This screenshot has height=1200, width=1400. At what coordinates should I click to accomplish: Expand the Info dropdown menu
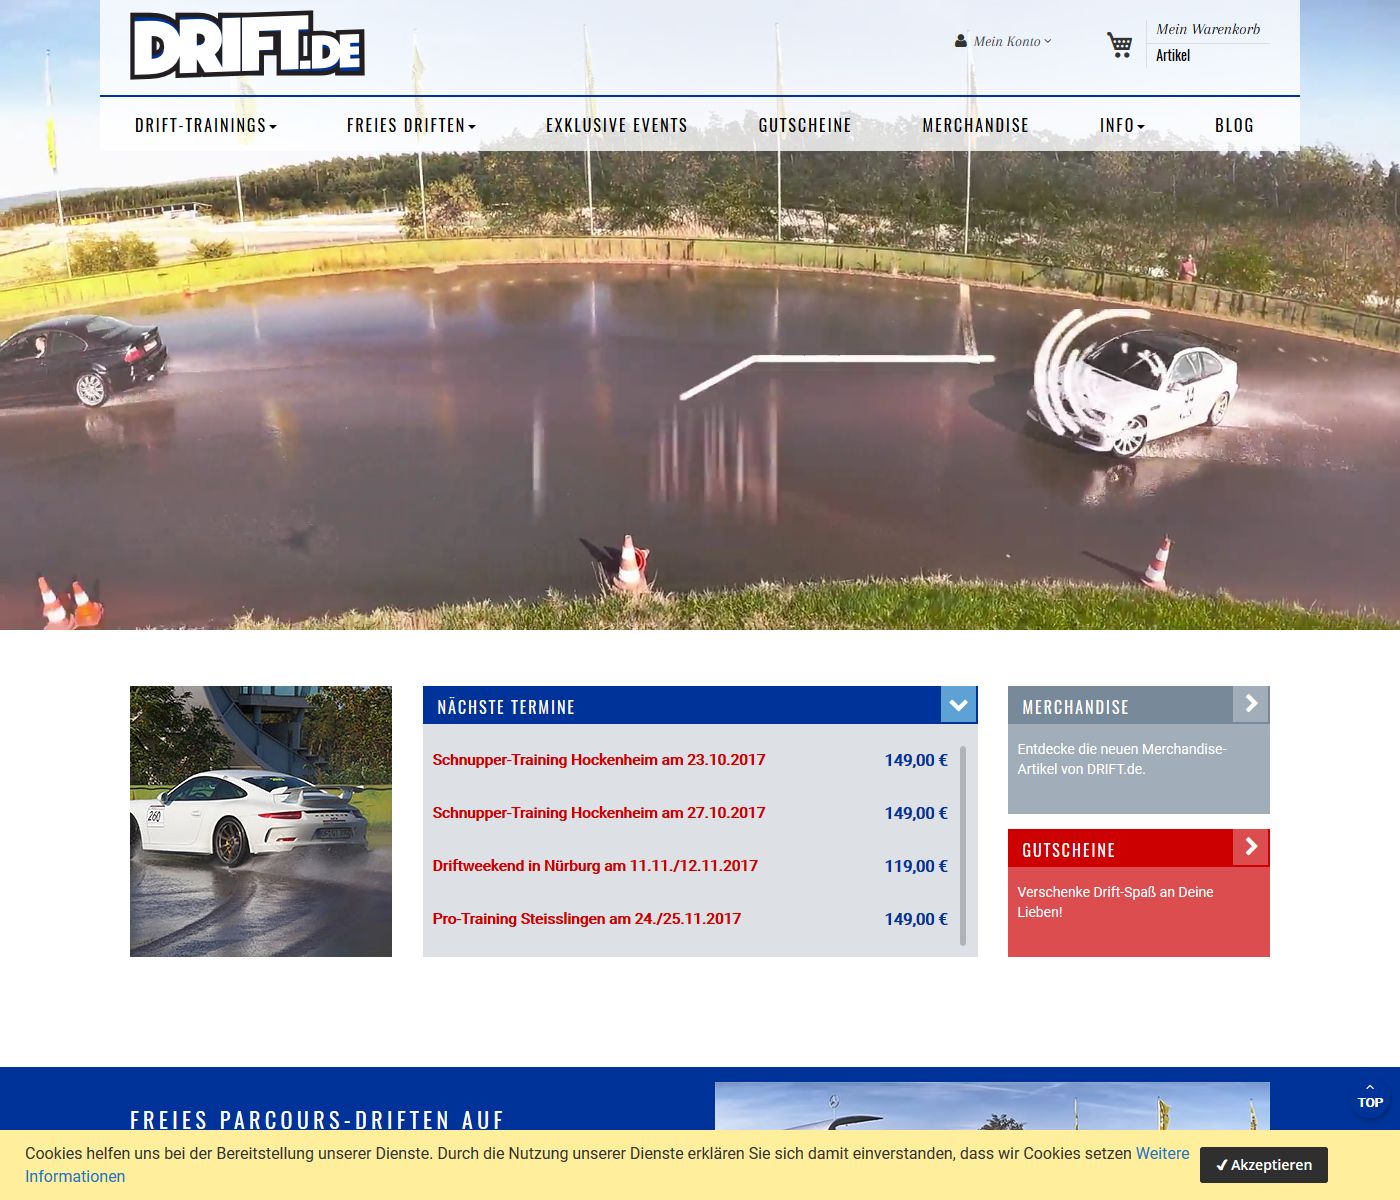coord(1122,125)
